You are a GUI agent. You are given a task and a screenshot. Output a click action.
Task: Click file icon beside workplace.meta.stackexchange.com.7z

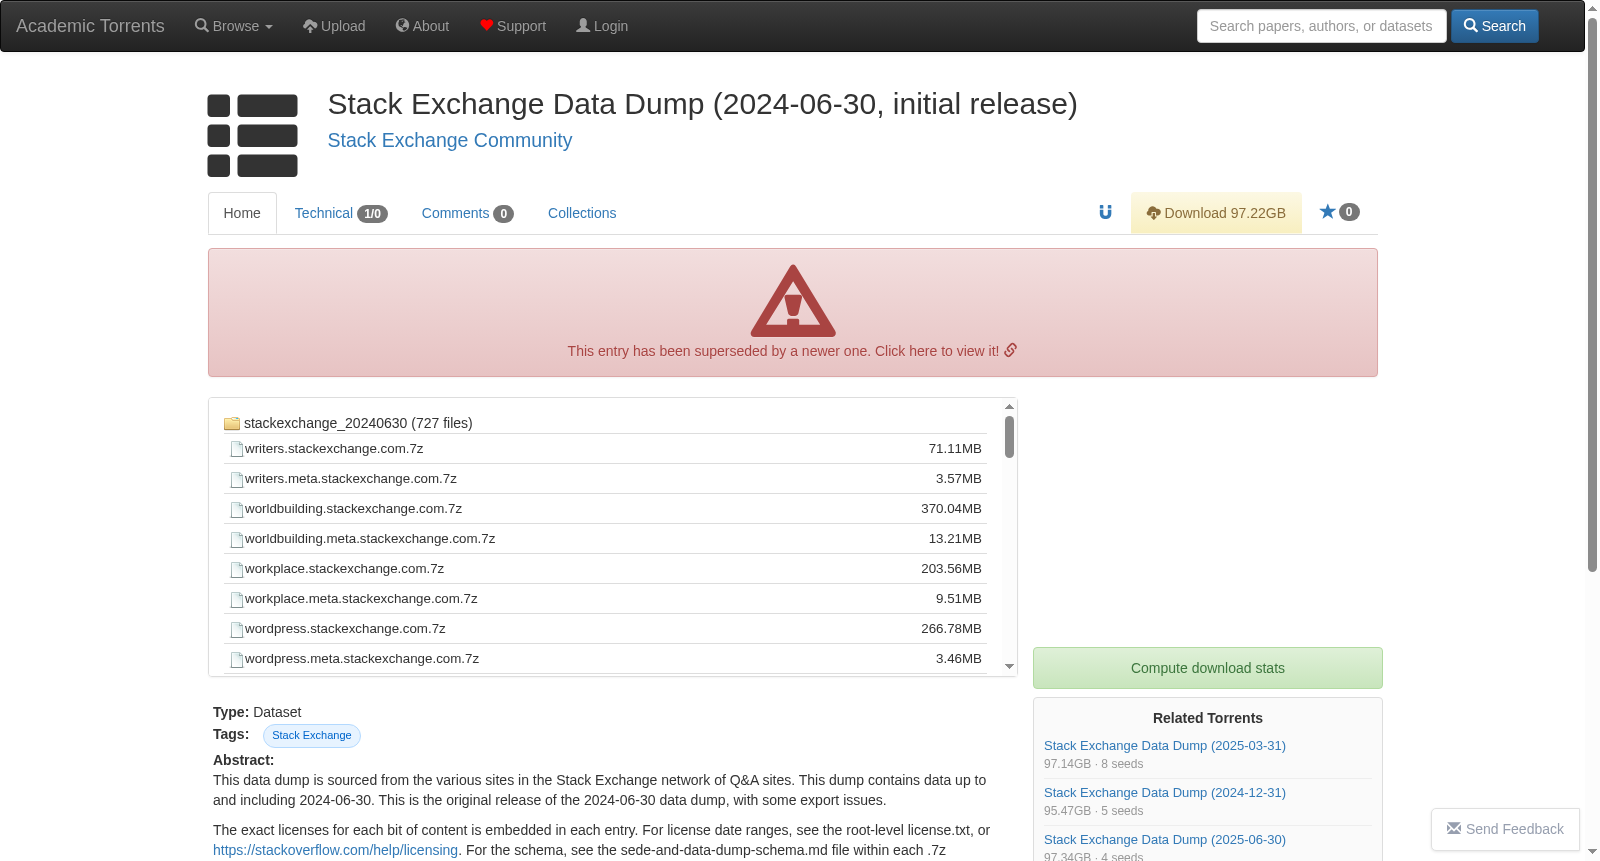point(237,600)
